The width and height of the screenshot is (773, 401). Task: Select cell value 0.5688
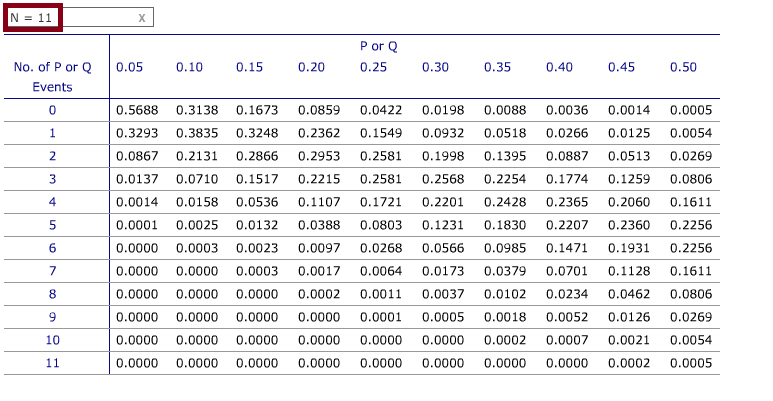pos(137,110)
